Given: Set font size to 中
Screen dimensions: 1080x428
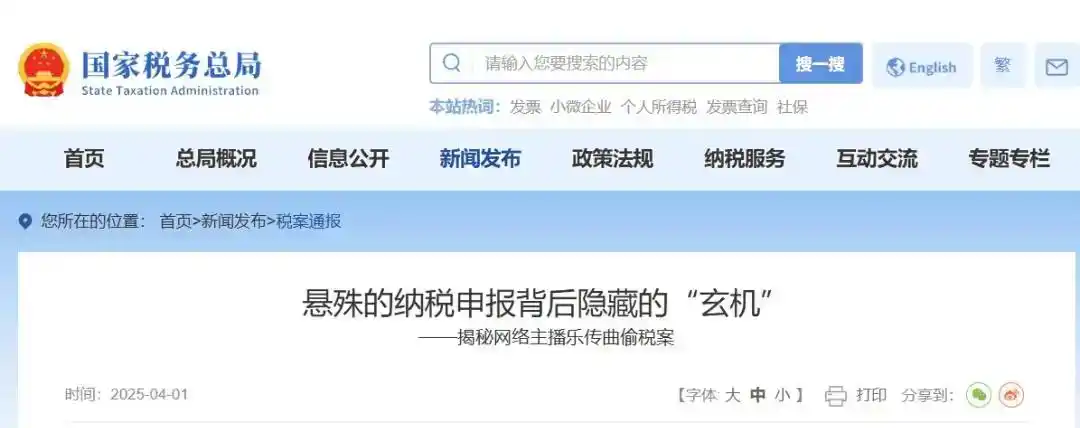Looking at the screenshot, I should tap(758, 395).
